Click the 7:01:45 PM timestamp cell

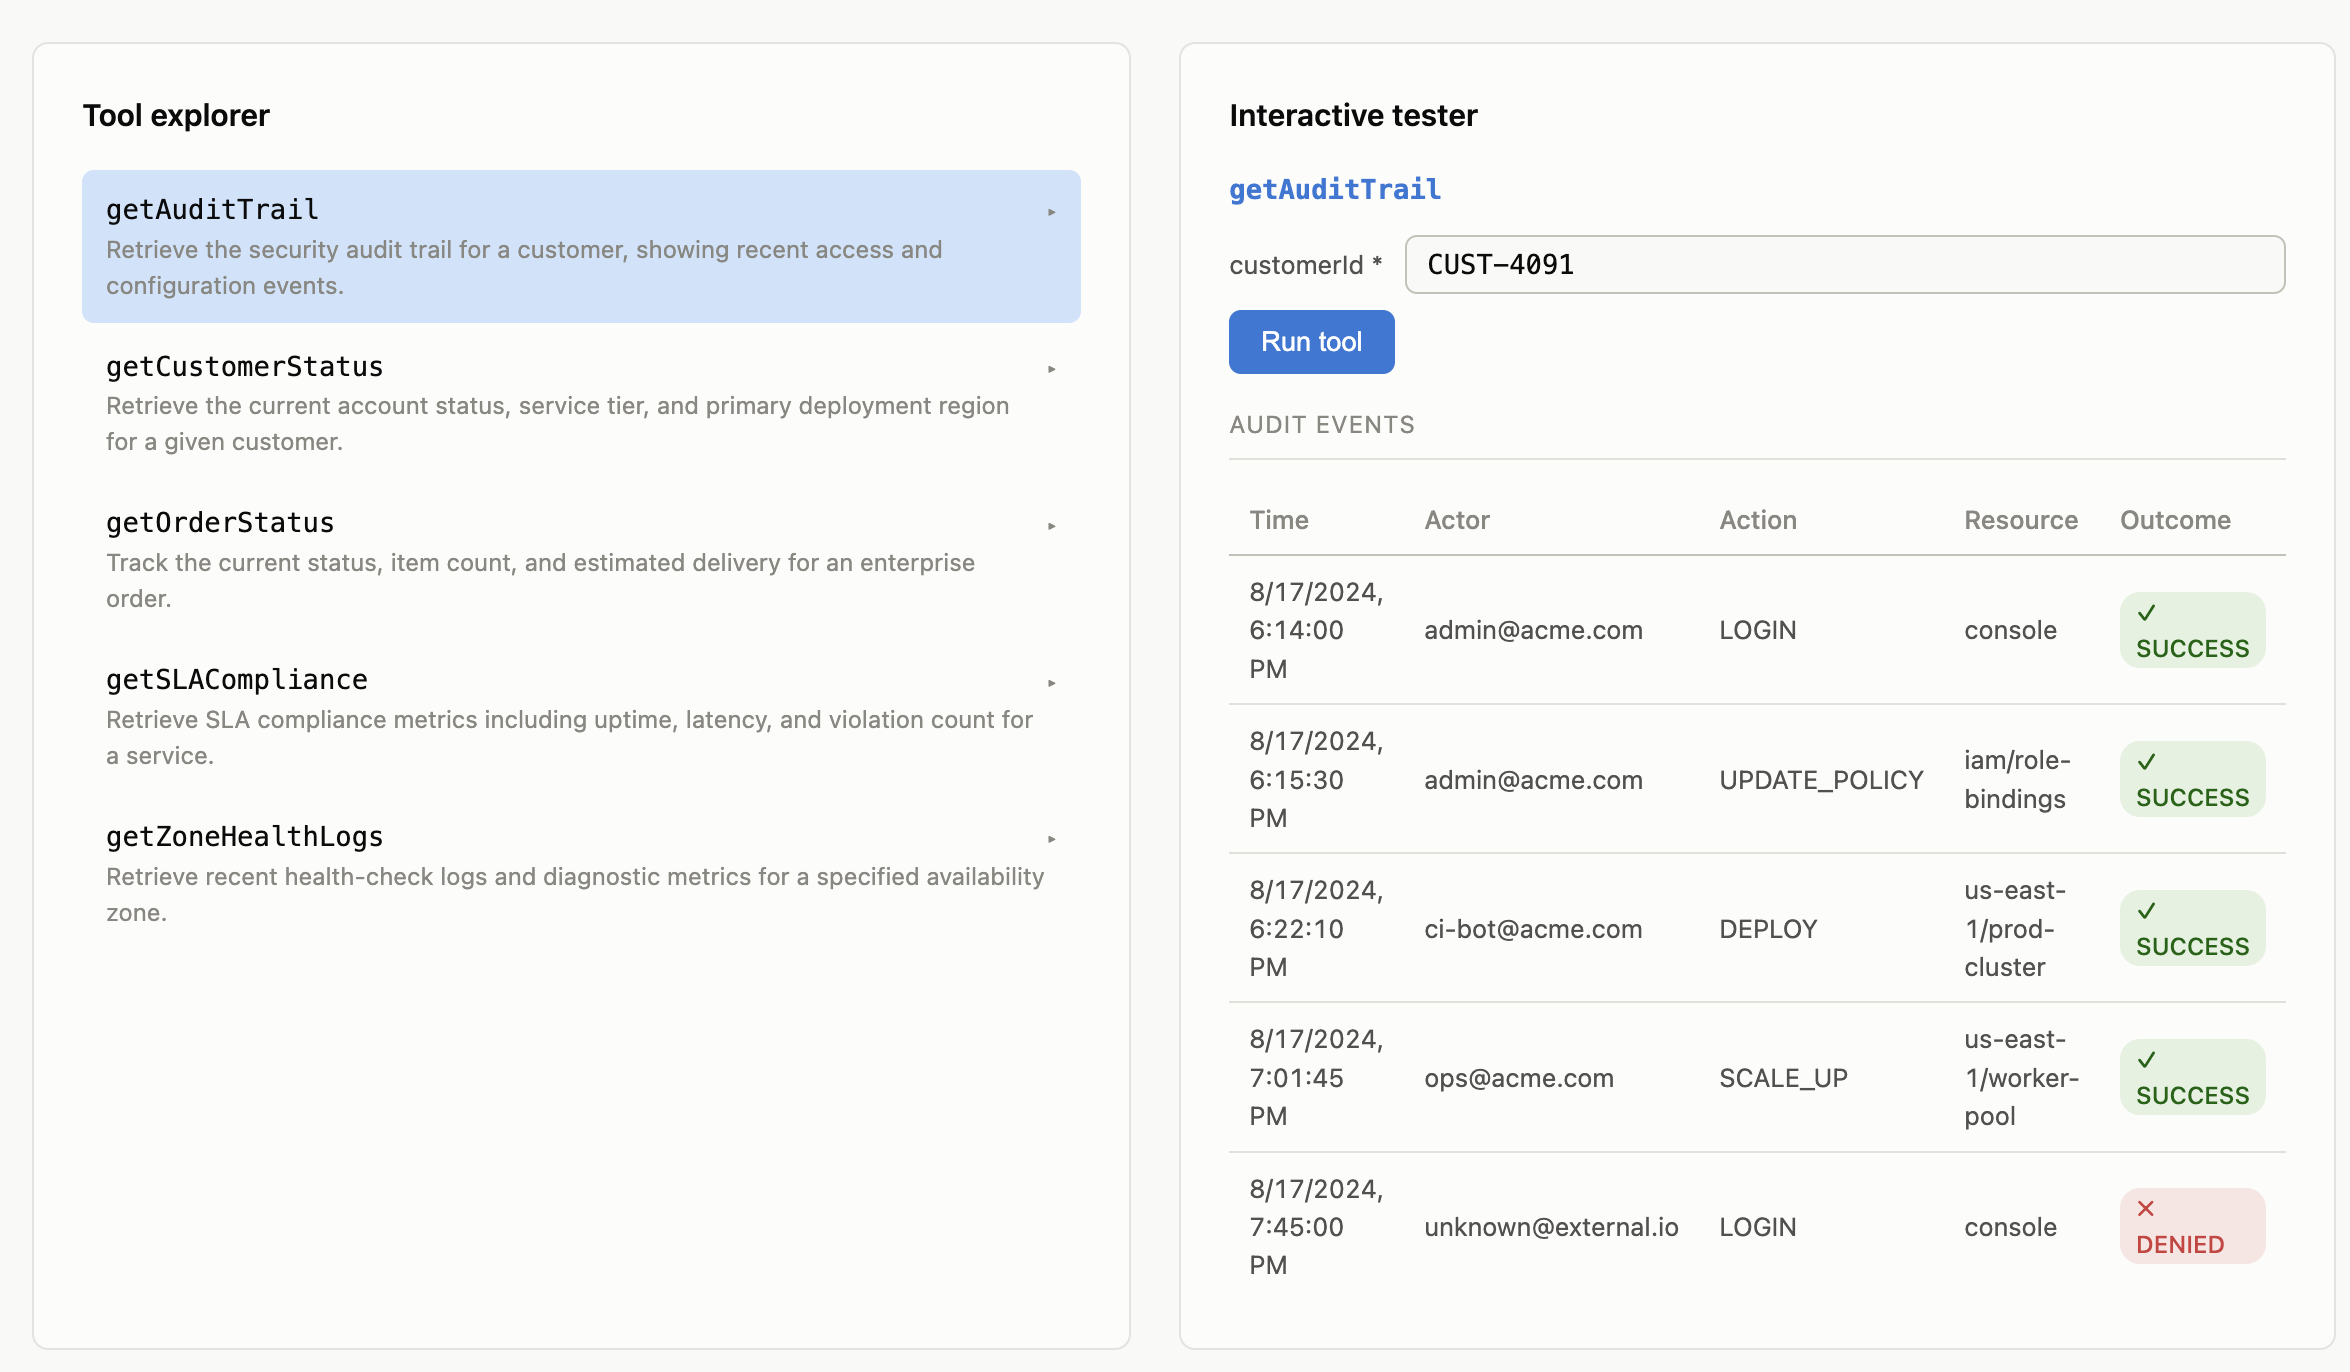[1316, 1077]
